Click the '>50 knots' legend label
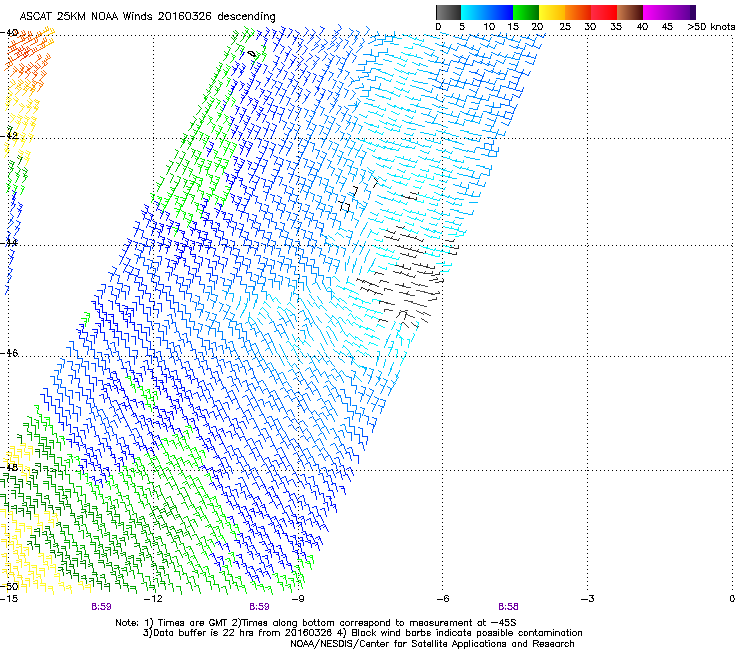740x650 pixels. click(711, 27)
